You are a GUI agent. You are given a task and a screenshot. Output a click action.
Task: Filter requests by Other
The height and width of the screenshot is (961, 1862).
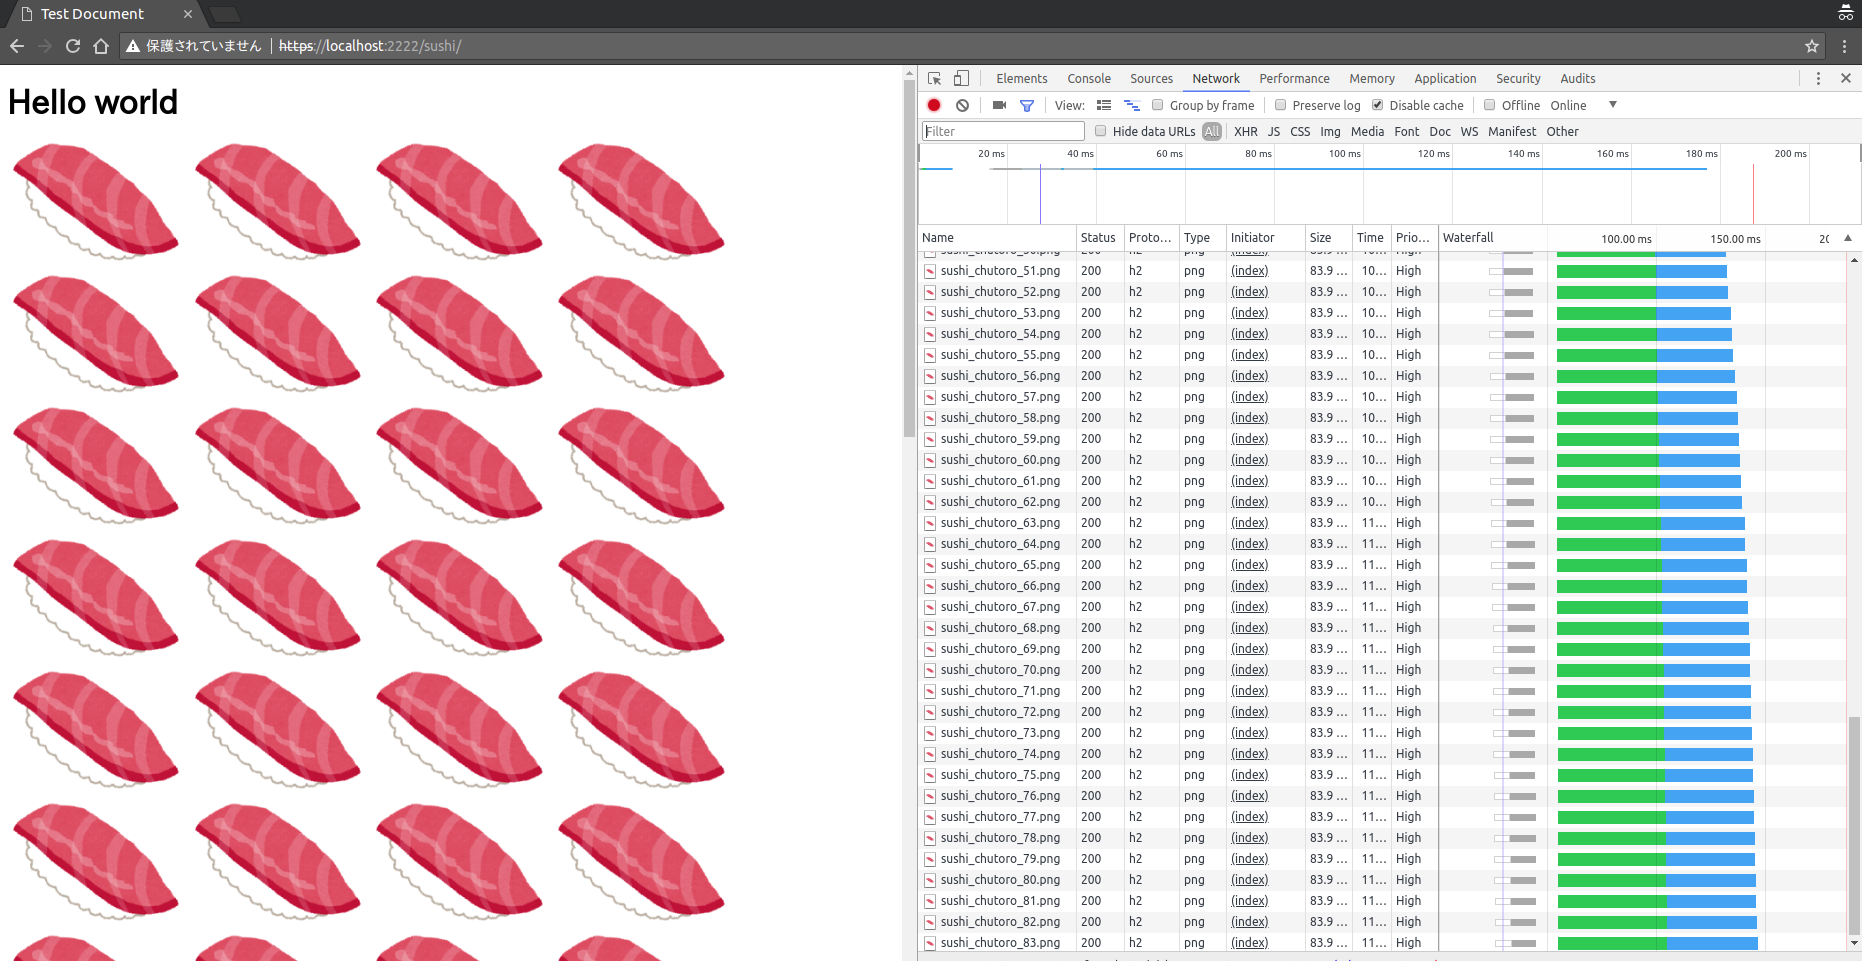[1562, 131]
